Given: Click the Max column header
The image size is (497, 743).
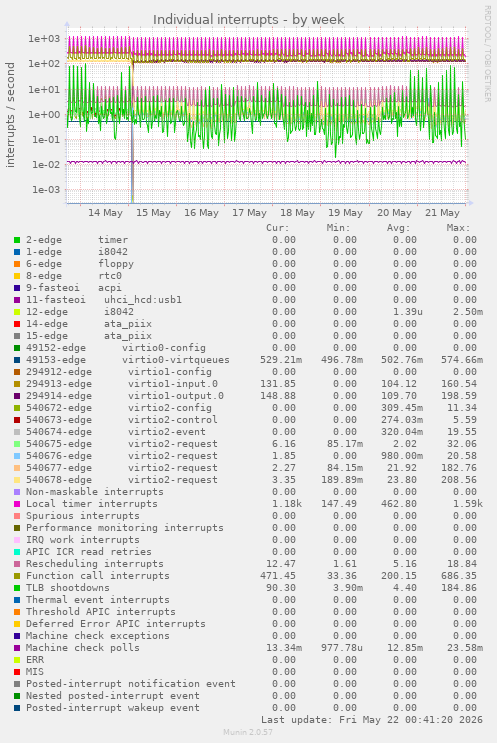Looking at the screenshot, I should tap(458, 228).
